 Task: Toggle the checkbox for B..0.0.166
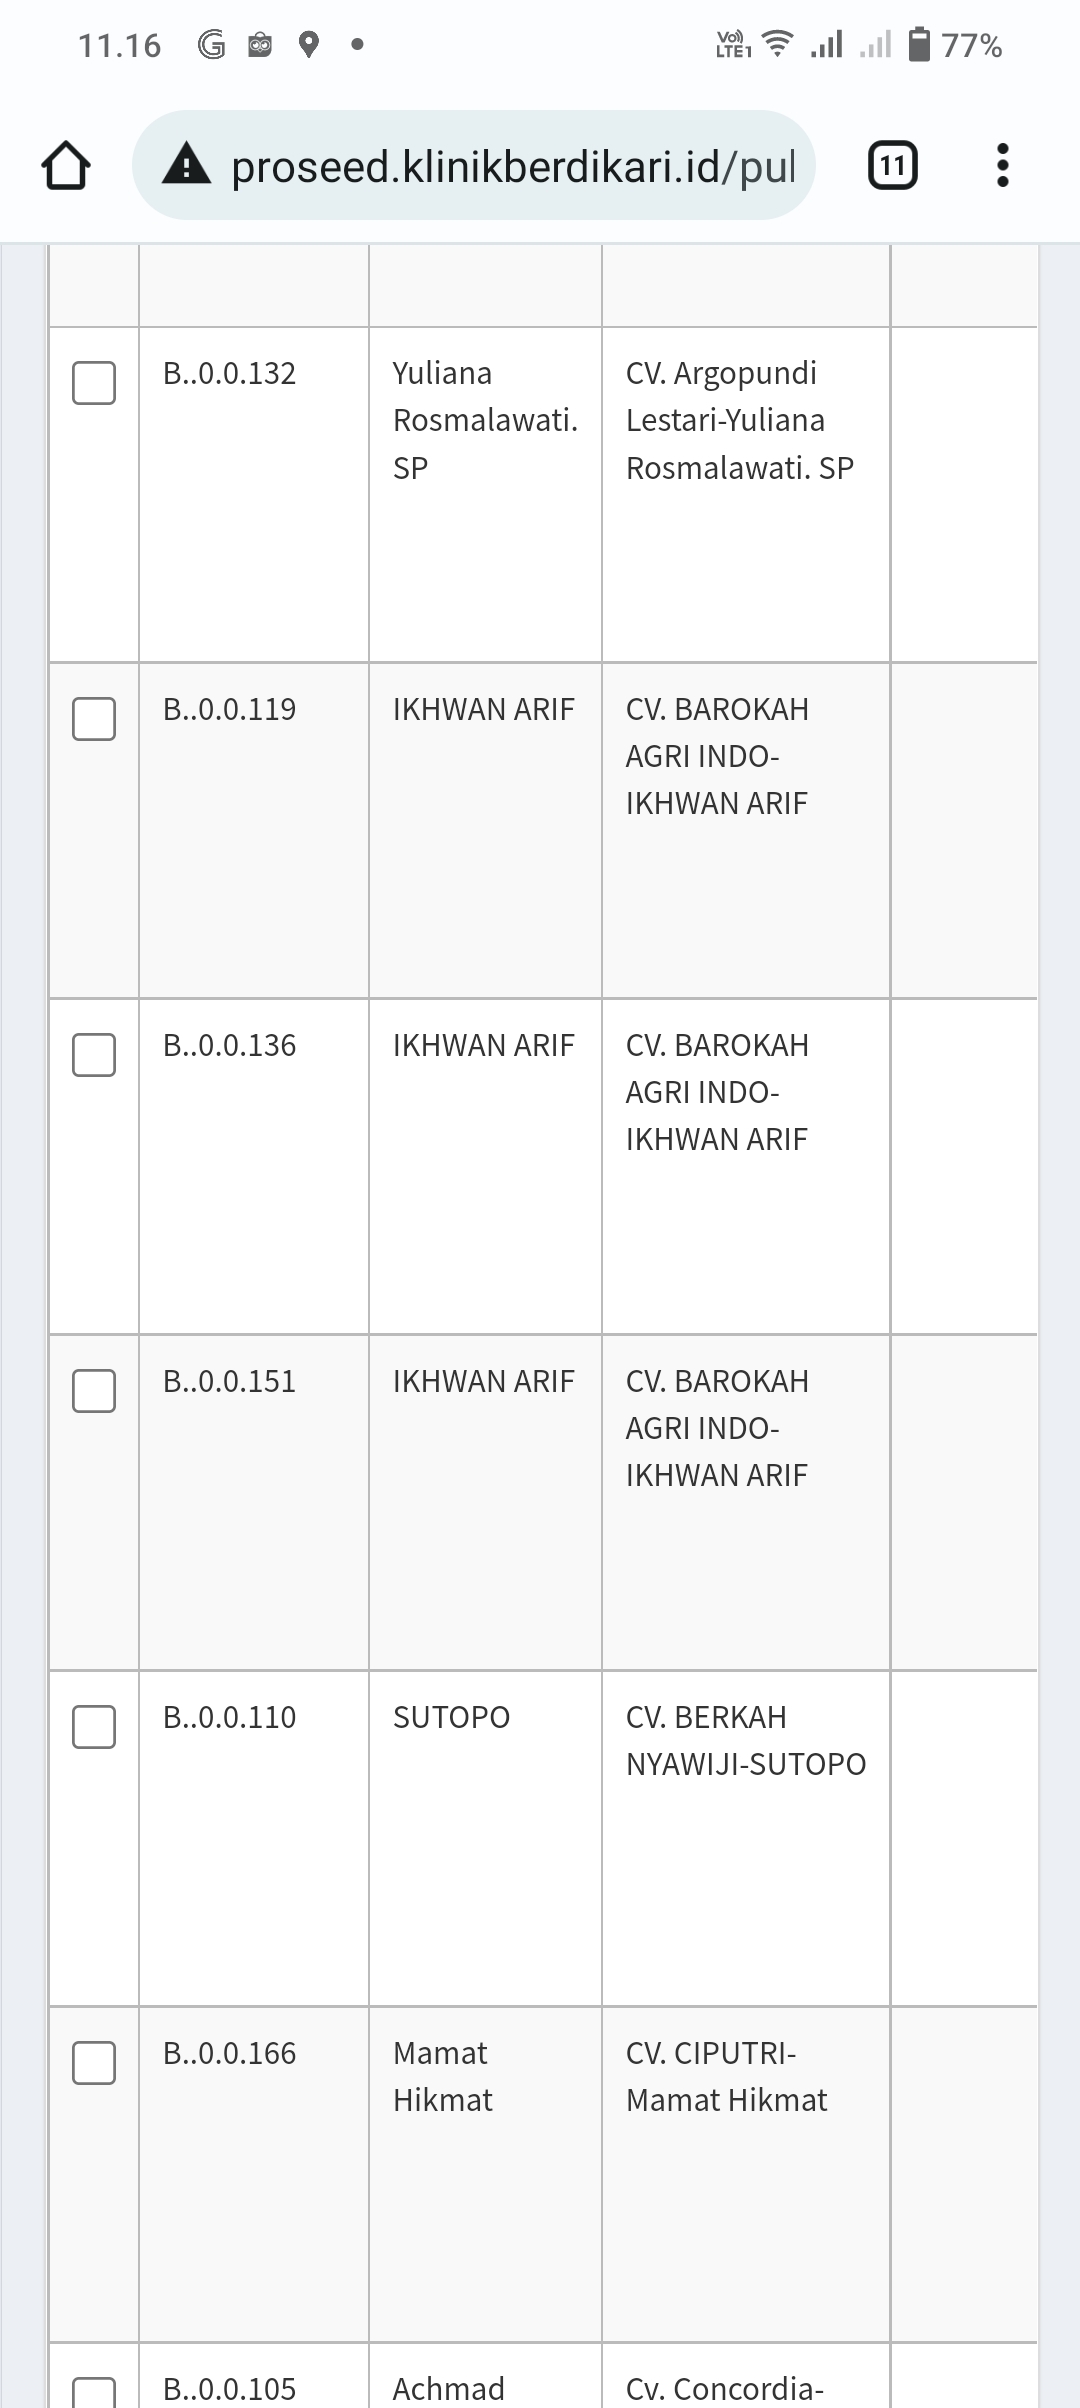point(94,2063)
